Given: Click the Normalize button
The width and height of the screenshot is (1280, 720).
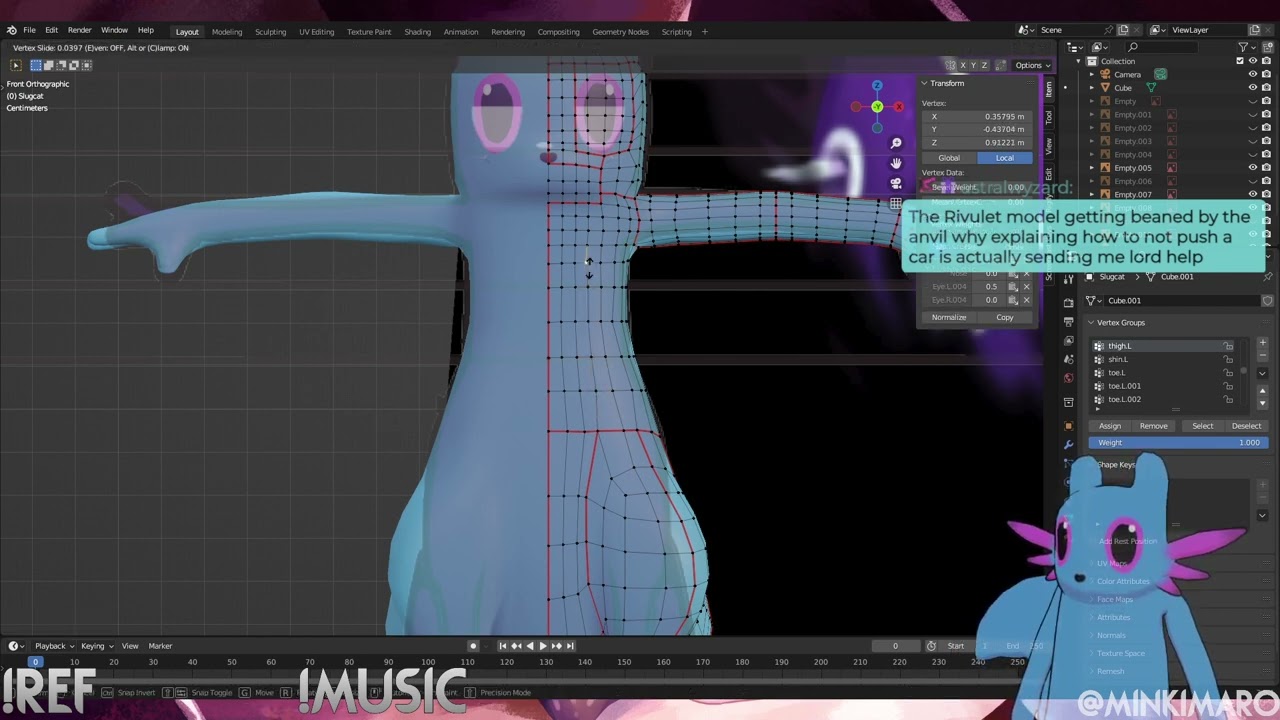Looking at the screenshot, I should (x=949, y=317).
